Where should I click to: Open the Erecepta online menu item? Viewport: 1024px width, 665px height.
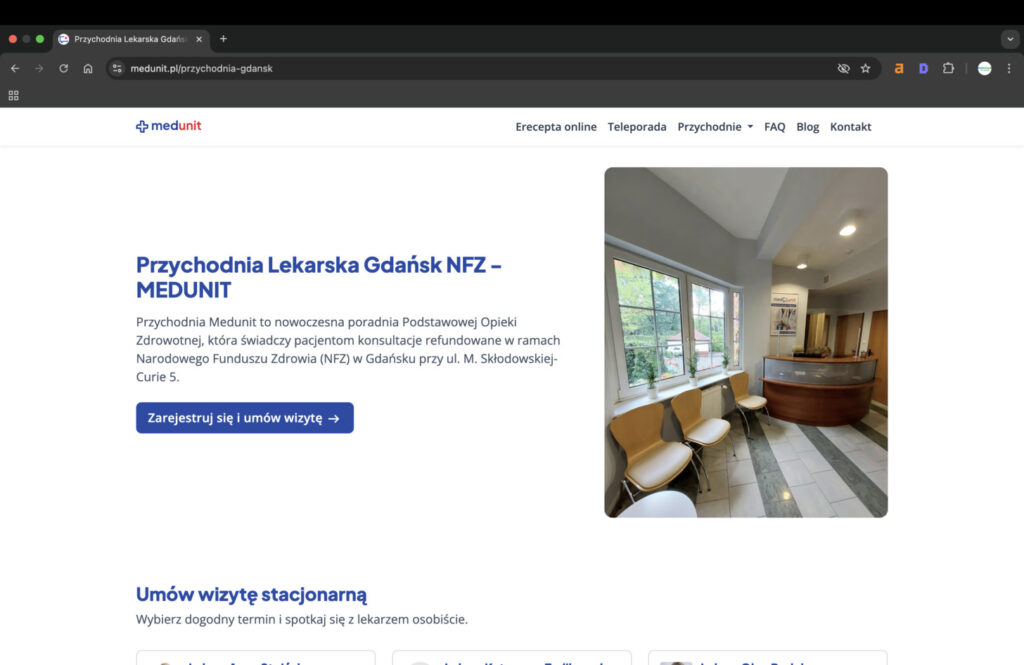(556, 127)
